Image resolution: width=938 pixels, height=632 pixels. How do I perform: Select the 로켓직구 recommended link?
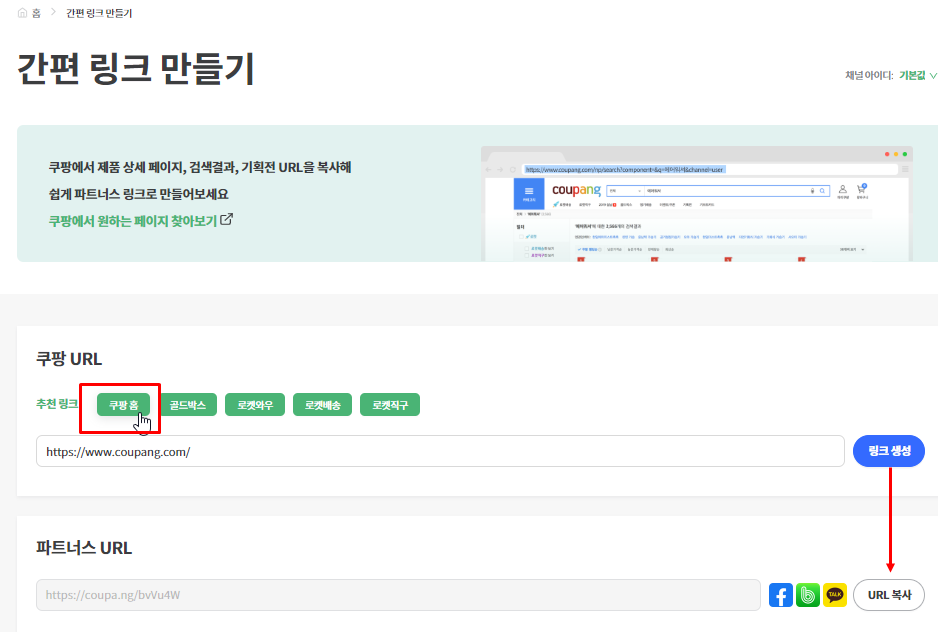[x=390, y=405]
